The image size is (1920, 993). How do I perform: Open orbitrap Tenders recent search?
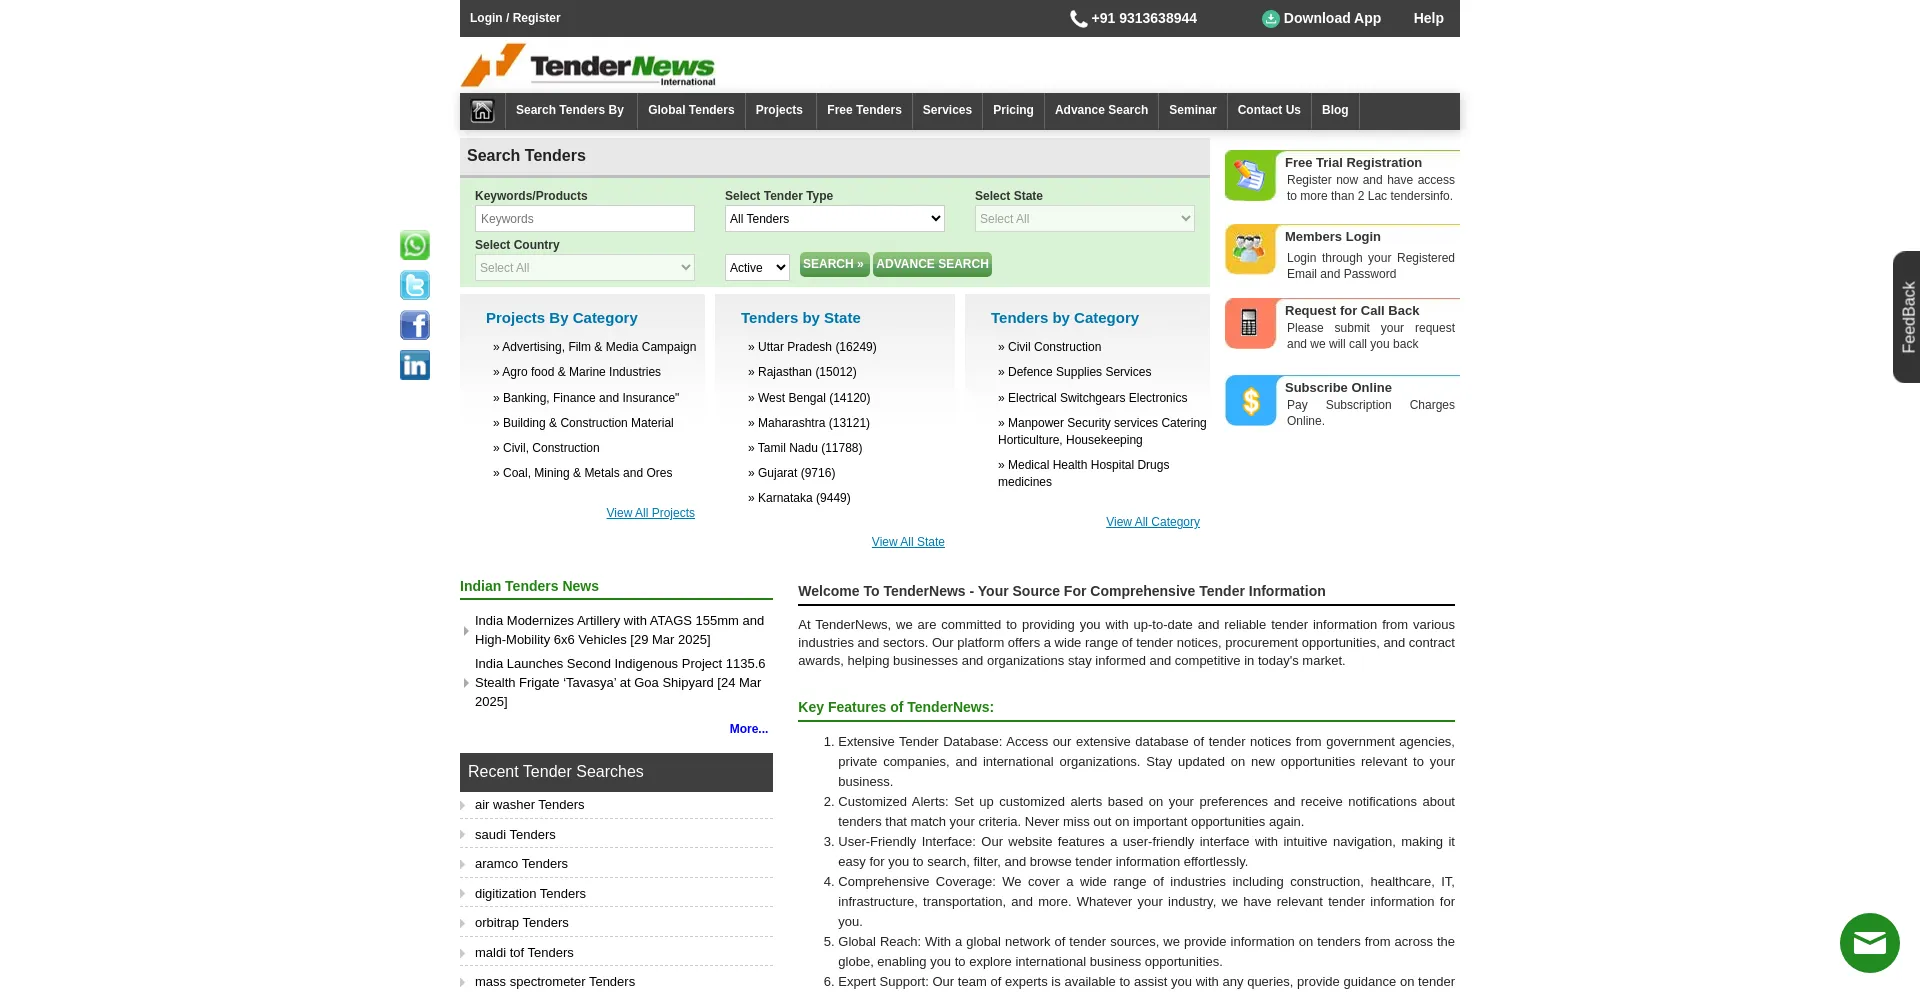(x=521, y=923)
